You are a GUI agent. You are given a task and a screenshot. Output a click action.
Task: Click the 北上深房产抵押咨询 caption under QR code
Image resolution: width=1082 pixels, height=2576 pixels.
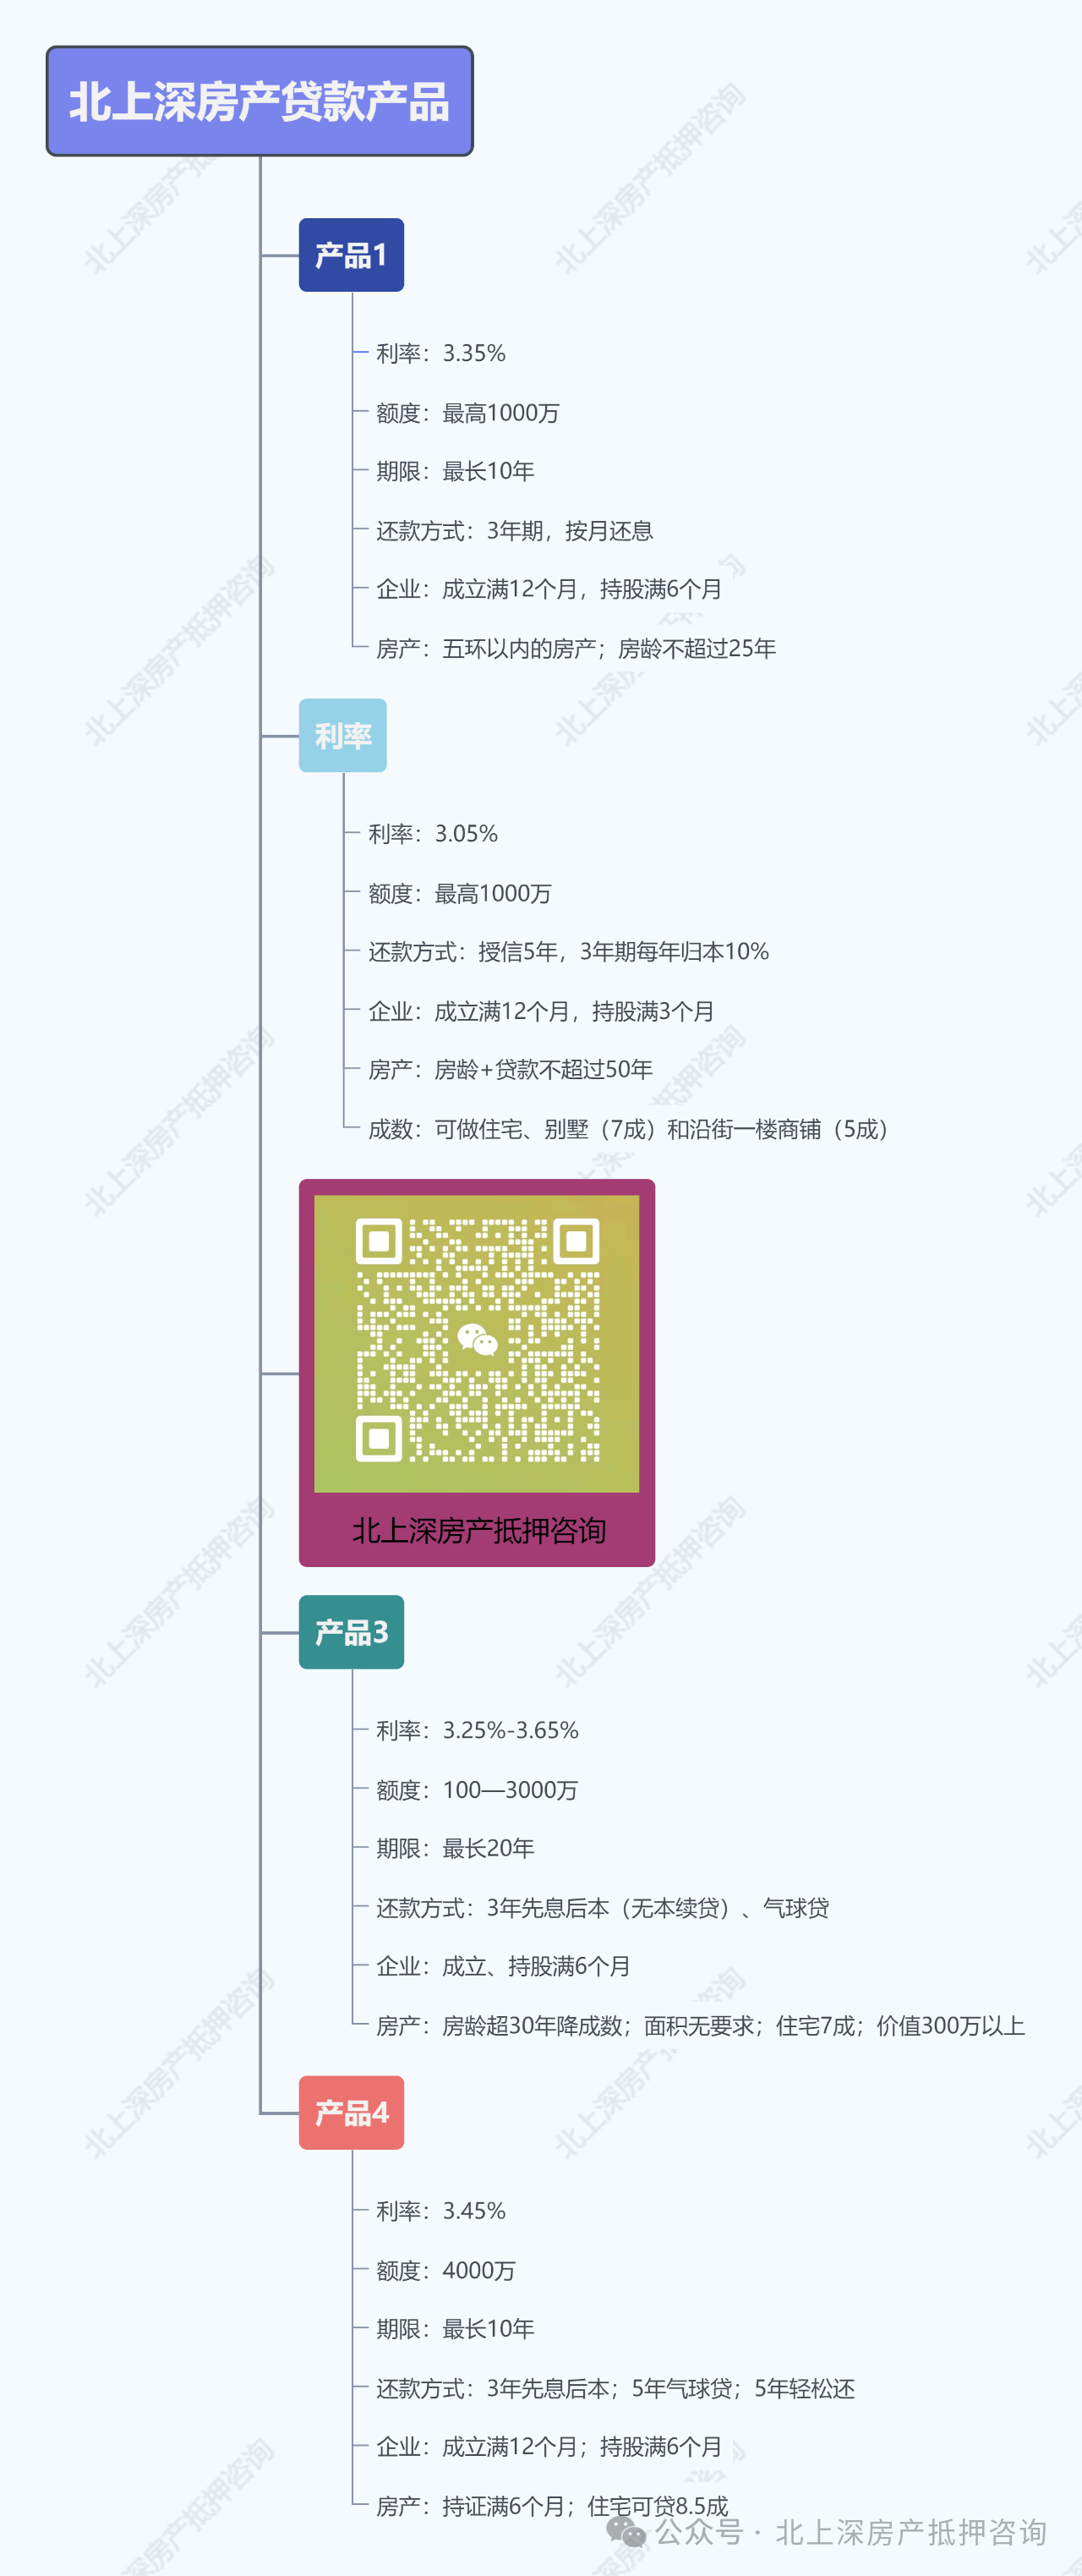[479, 1530]
